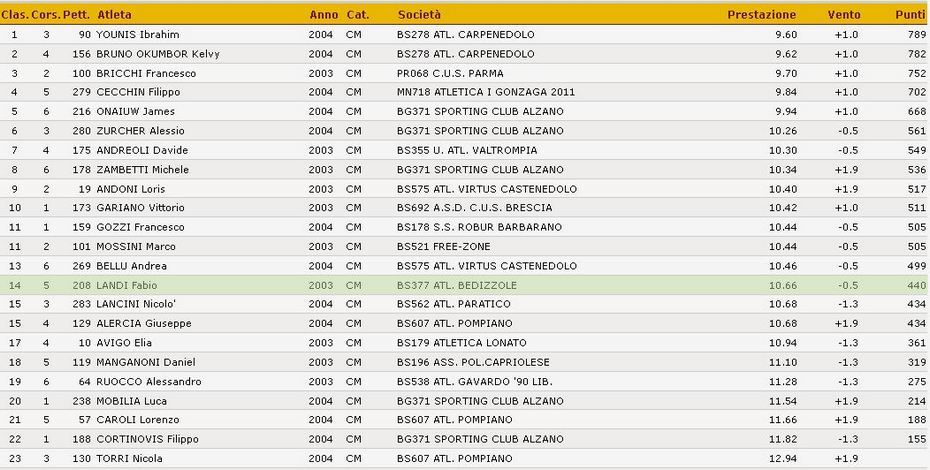The image size is (930, 470).
Task: Select athlete MOBILIA Luca
Action: pos(131,401)
